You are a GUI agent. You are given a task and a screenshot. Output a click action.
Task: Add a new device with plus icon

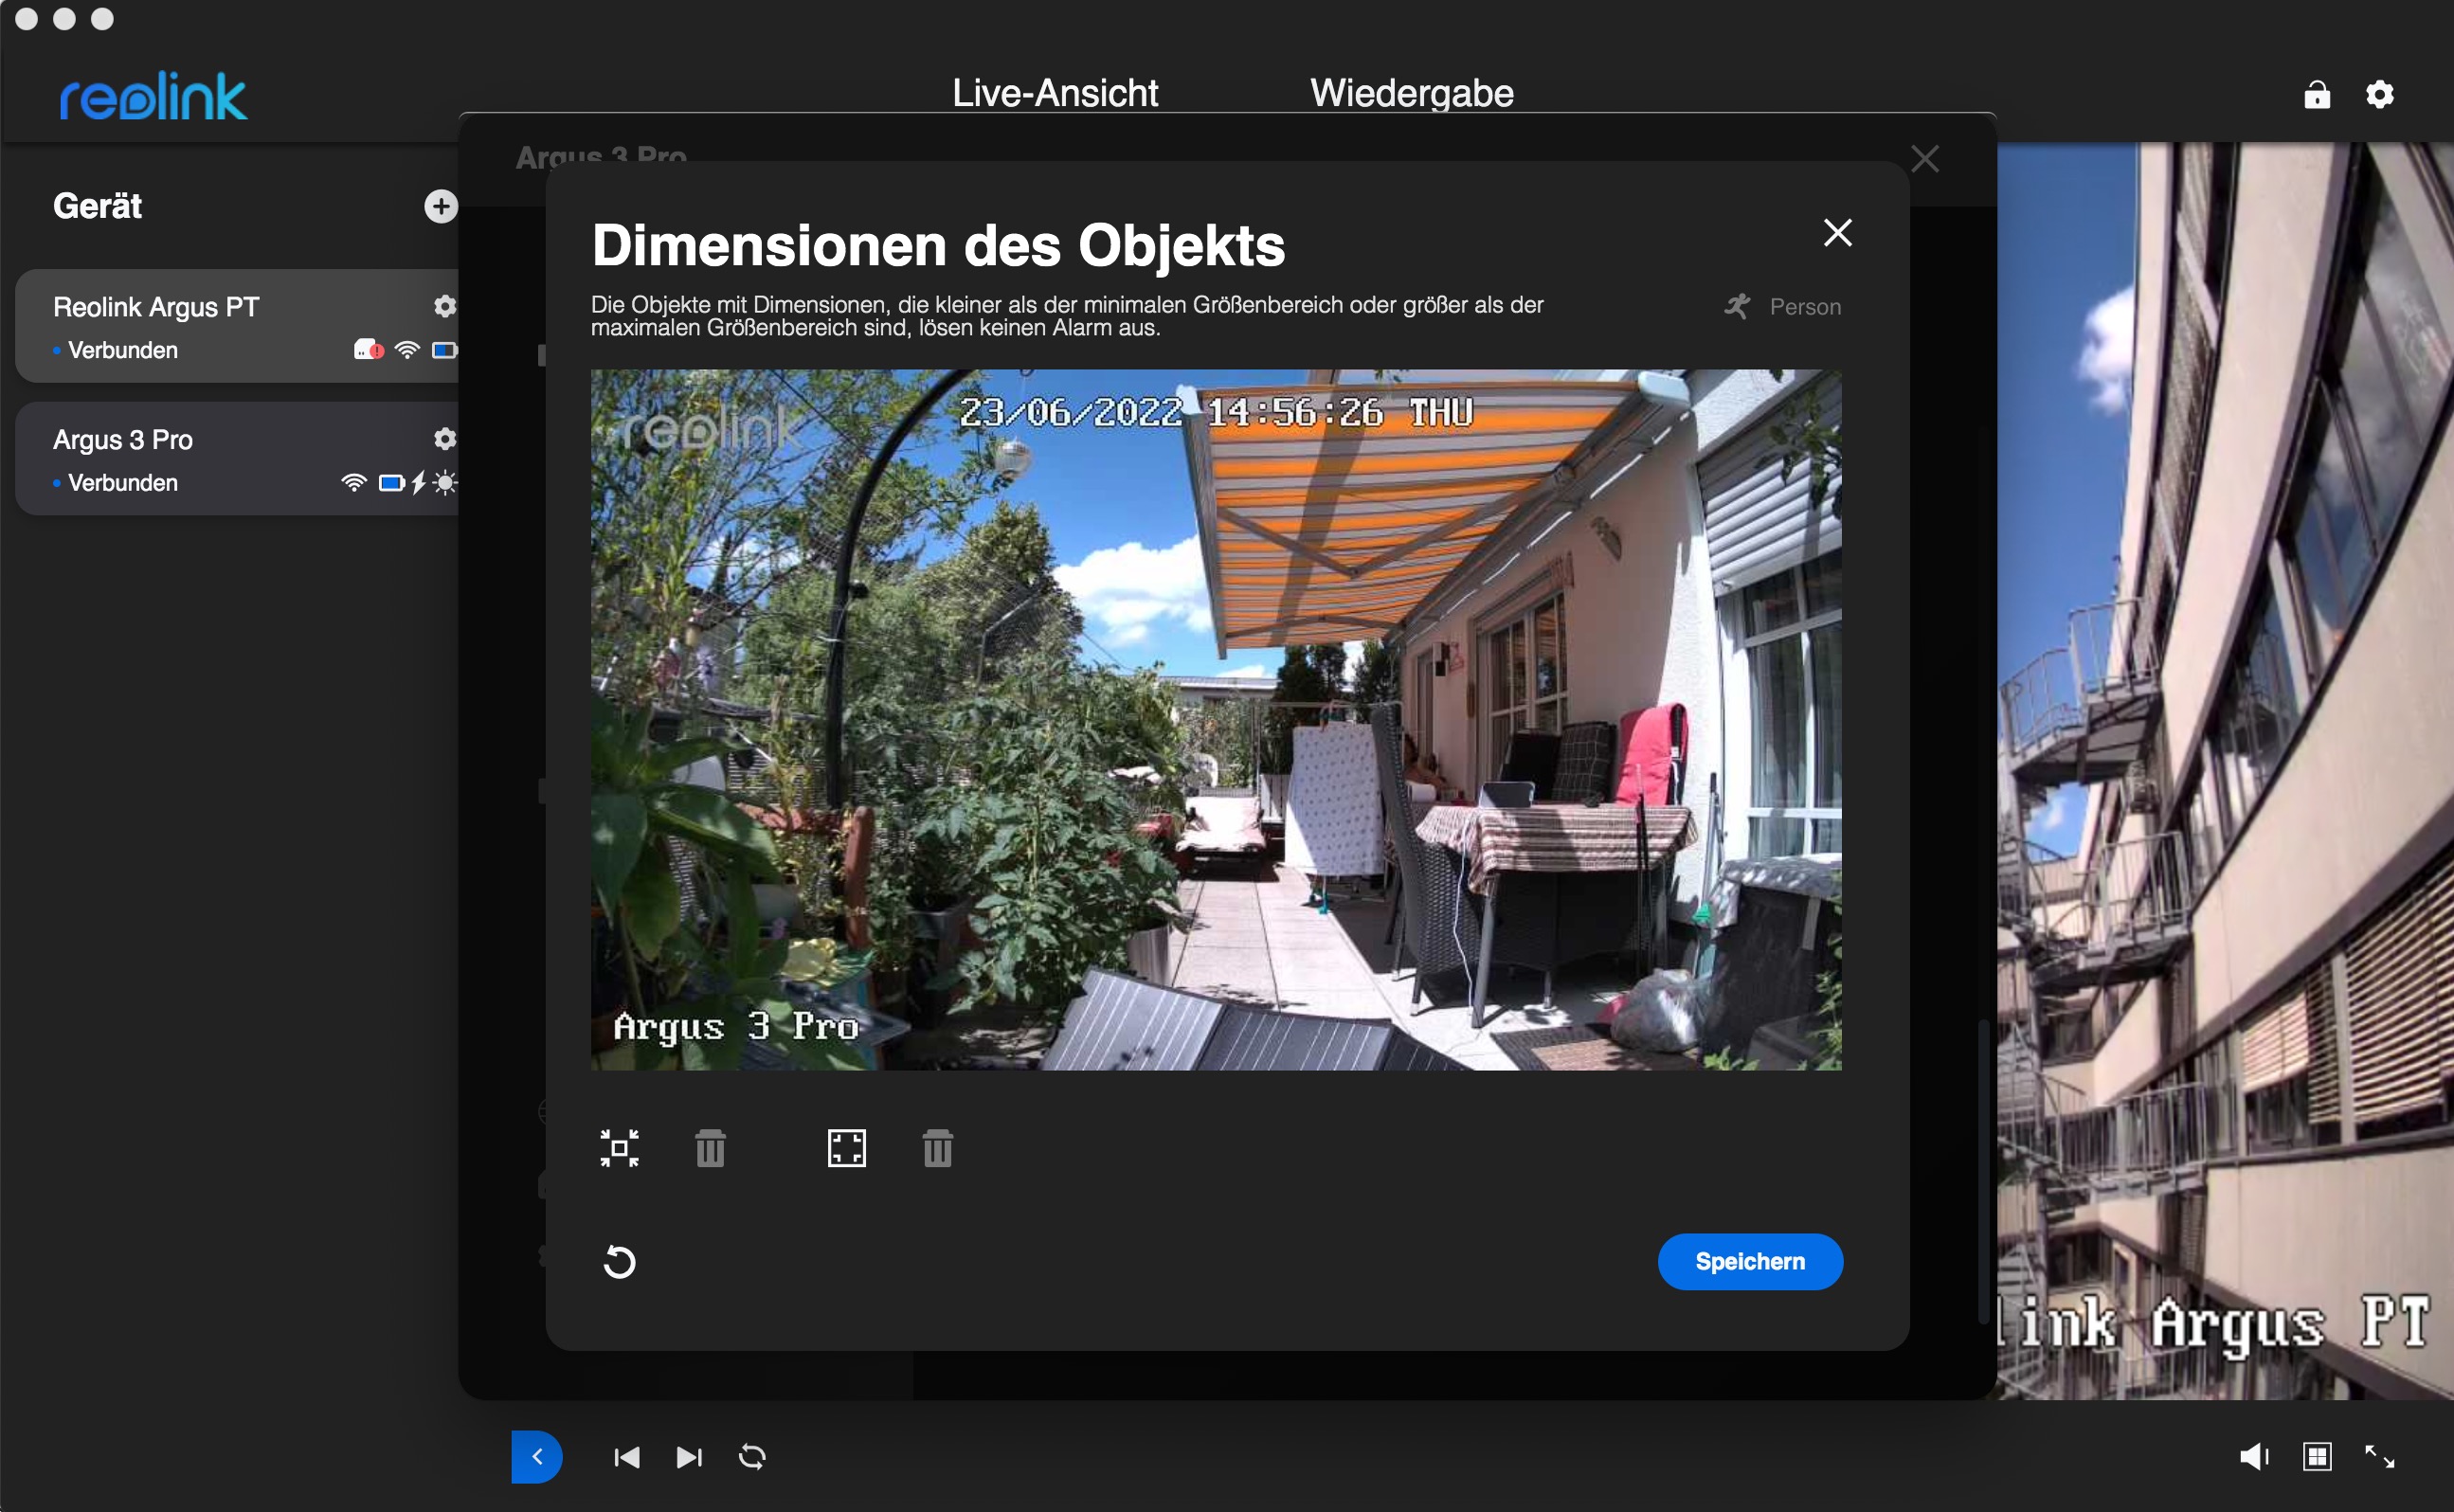pyautogui.click(x=440, y=206)
